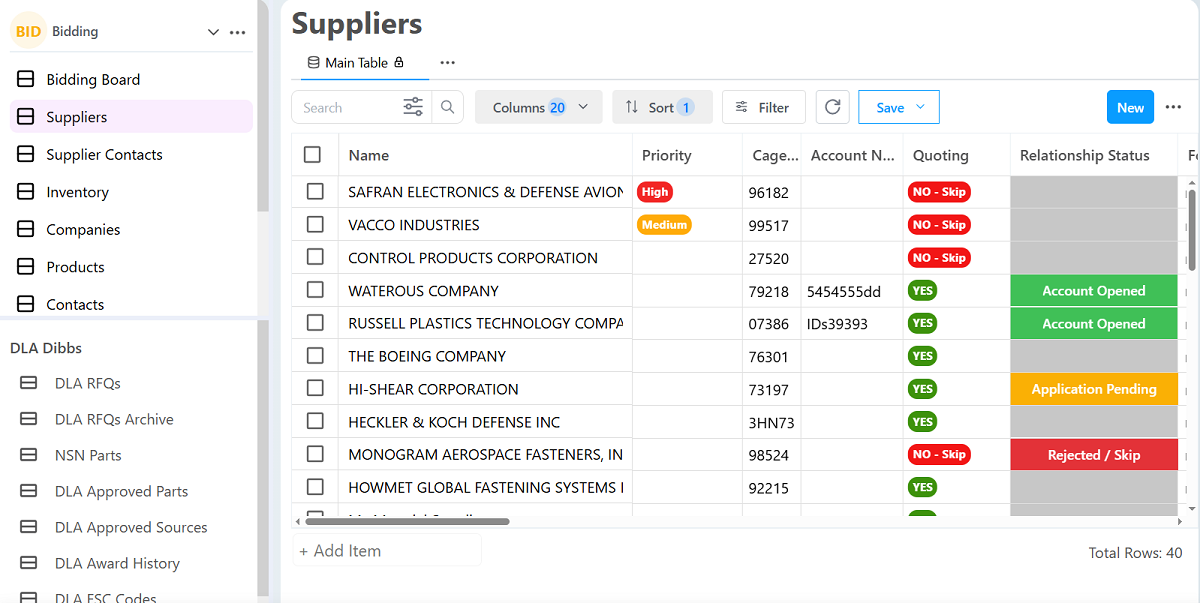1200x603 pixels.
Task: Click the Inventory table icon
Action: (26, 192)
